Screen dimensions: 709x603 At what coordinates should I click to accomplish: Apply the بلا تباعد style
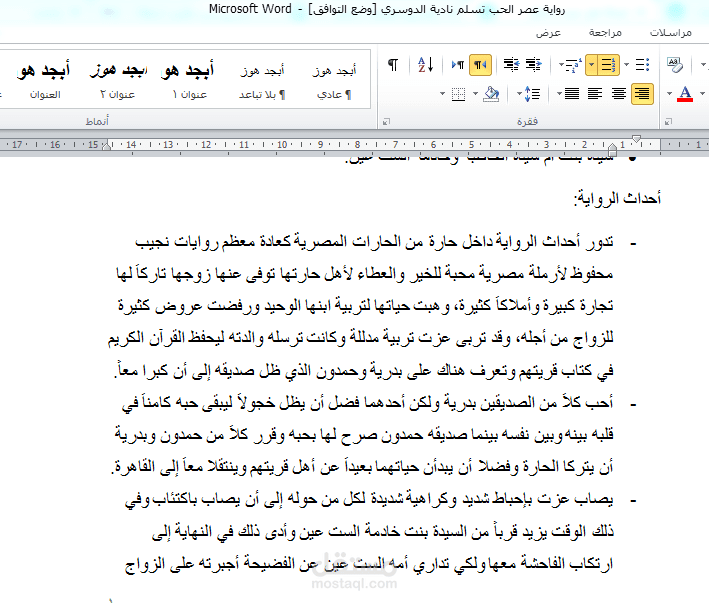262,80
